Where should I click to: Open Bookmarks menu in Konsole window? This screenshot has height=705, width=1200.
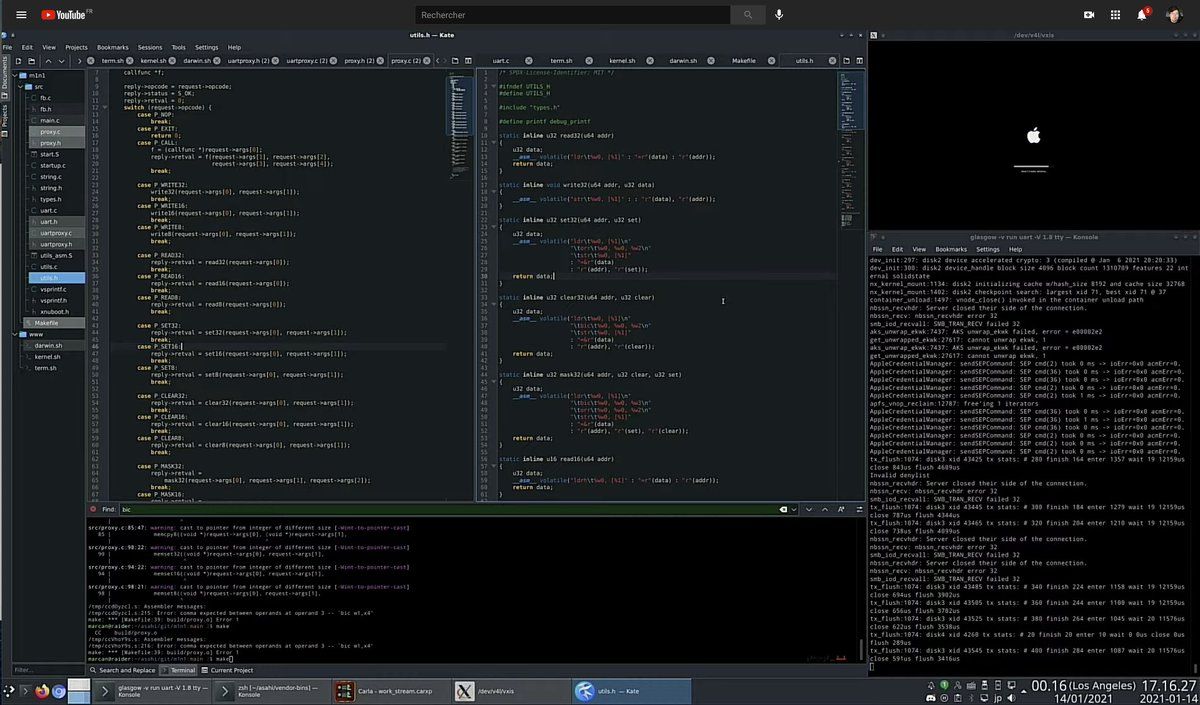pyautogui.click(x=950, y=249)
